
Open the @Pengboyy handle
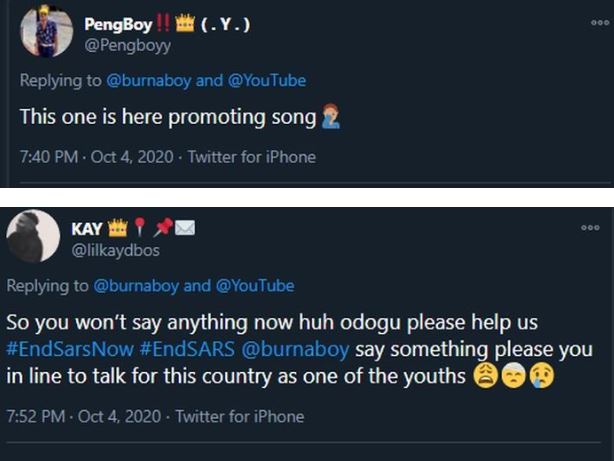pyautogui.click(x=133, y=45)
